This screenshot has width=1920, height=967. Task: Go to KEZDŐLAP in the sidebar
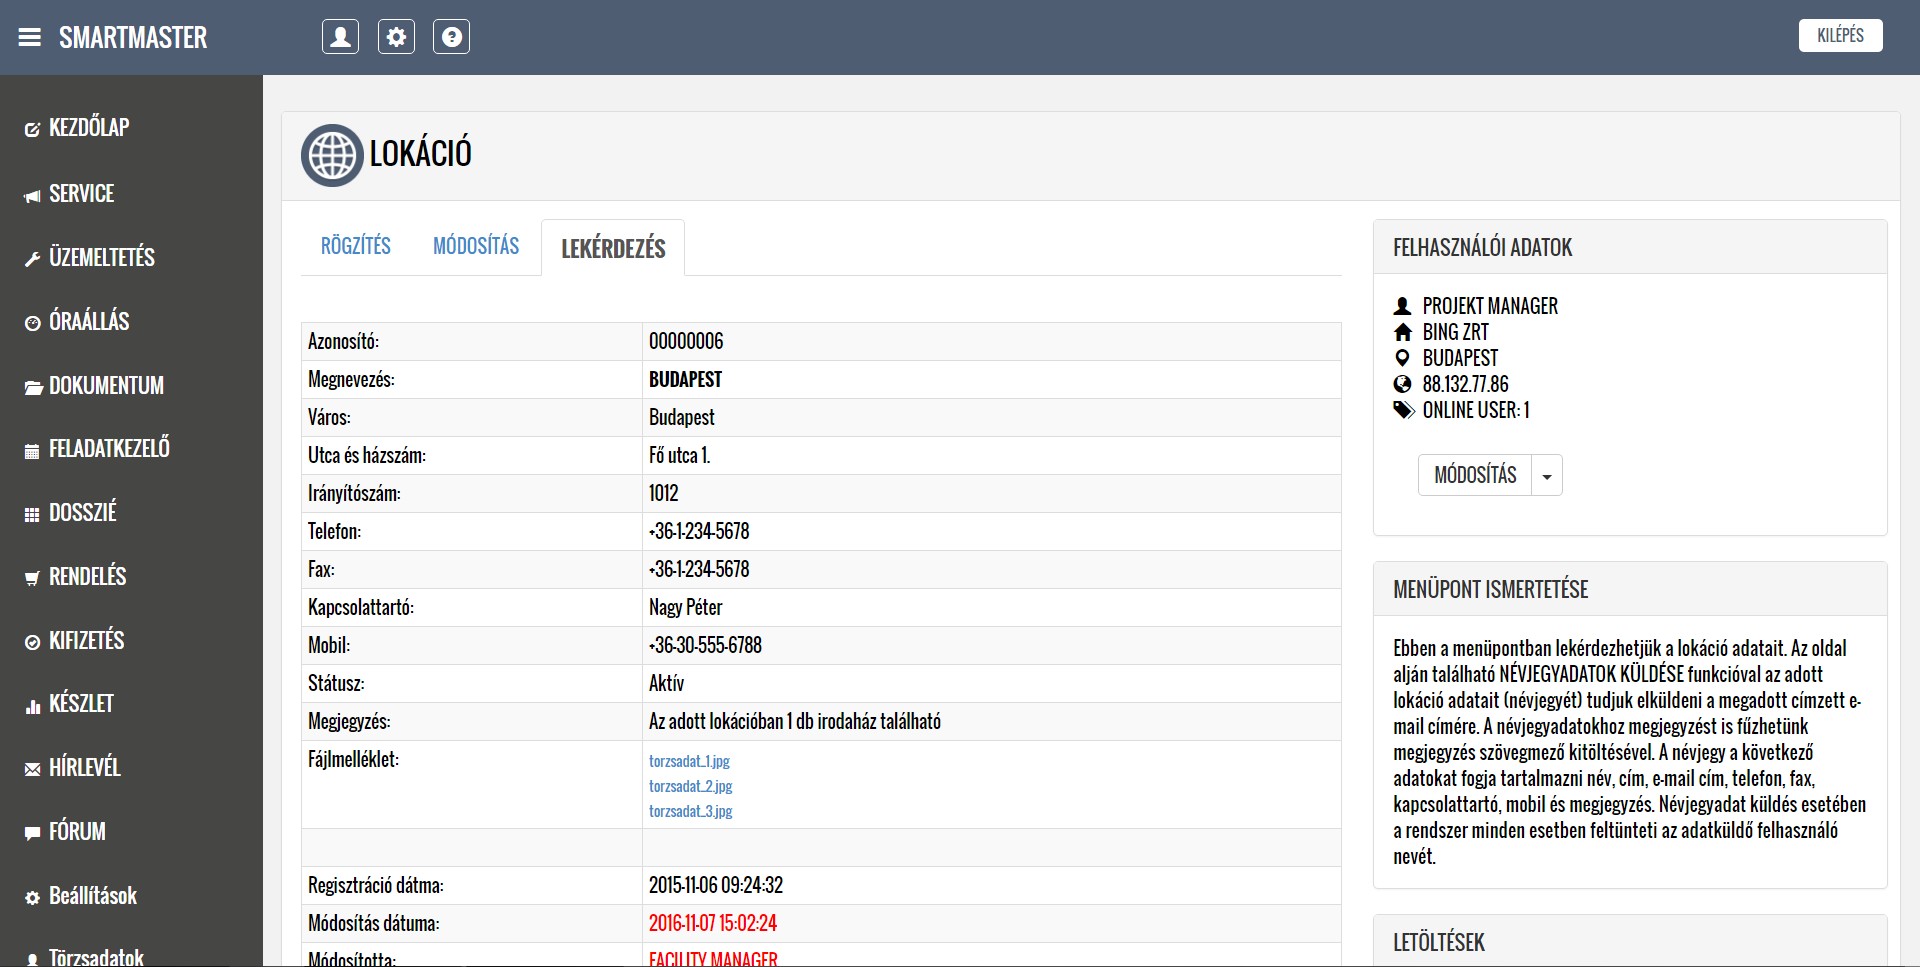[89, 128]
